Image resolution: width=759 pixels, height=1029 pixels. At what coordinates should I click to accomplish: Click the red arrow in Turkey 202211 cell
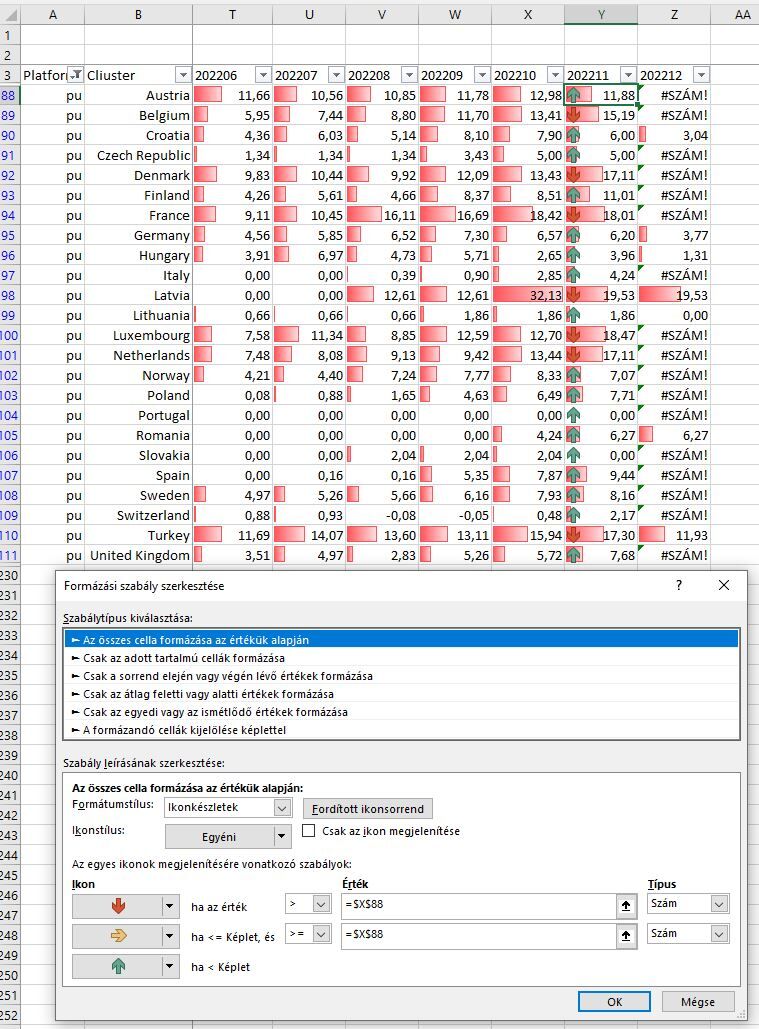click(573, 536)
